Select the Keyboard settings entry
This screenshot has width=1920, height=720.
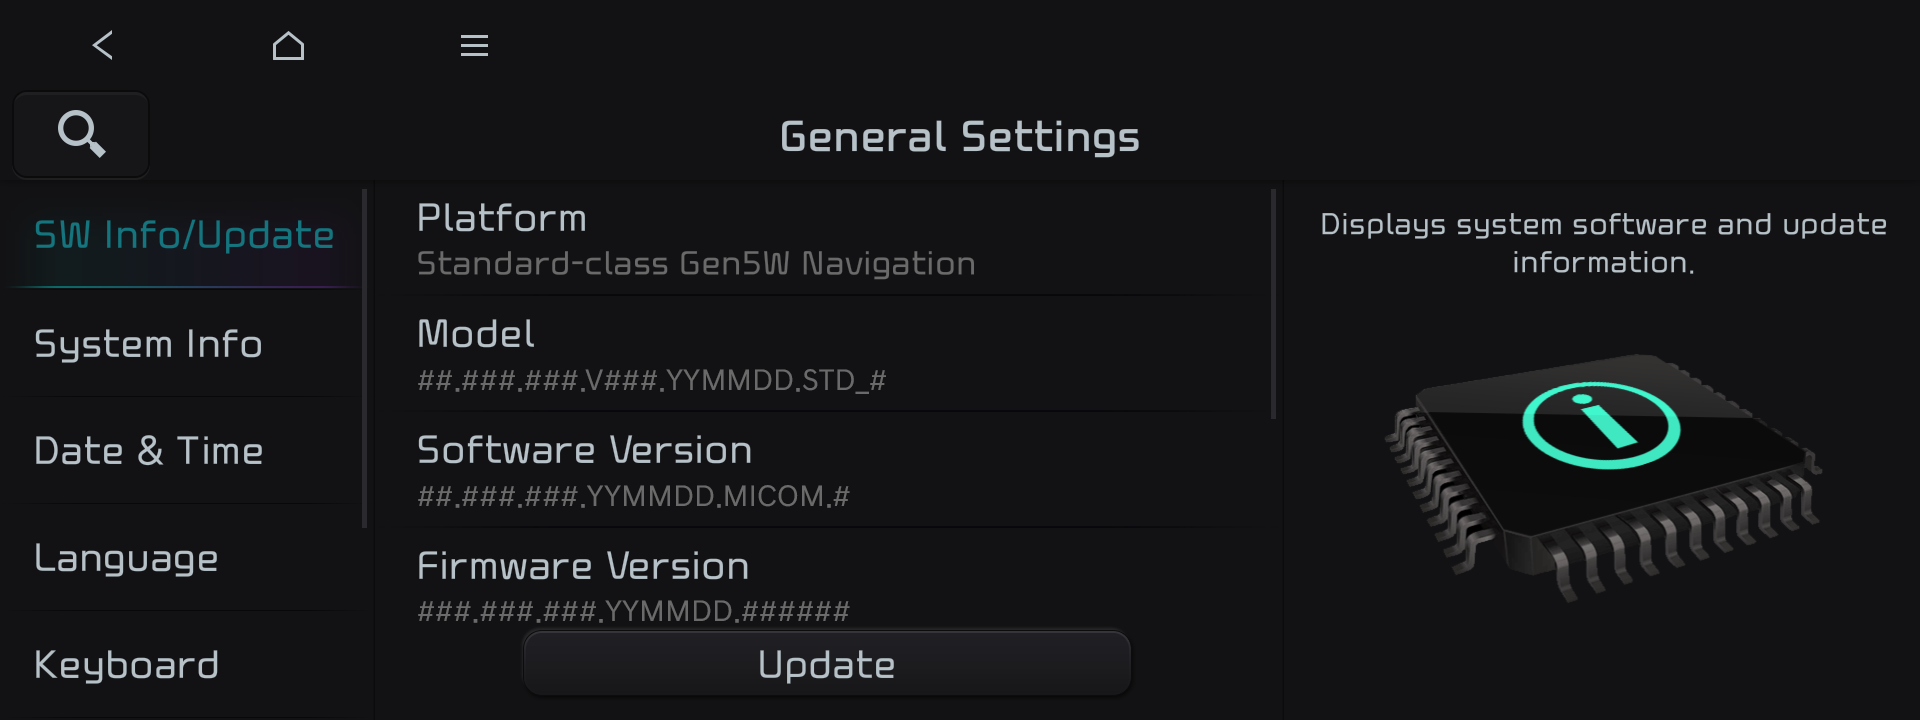tap(126, 663)
